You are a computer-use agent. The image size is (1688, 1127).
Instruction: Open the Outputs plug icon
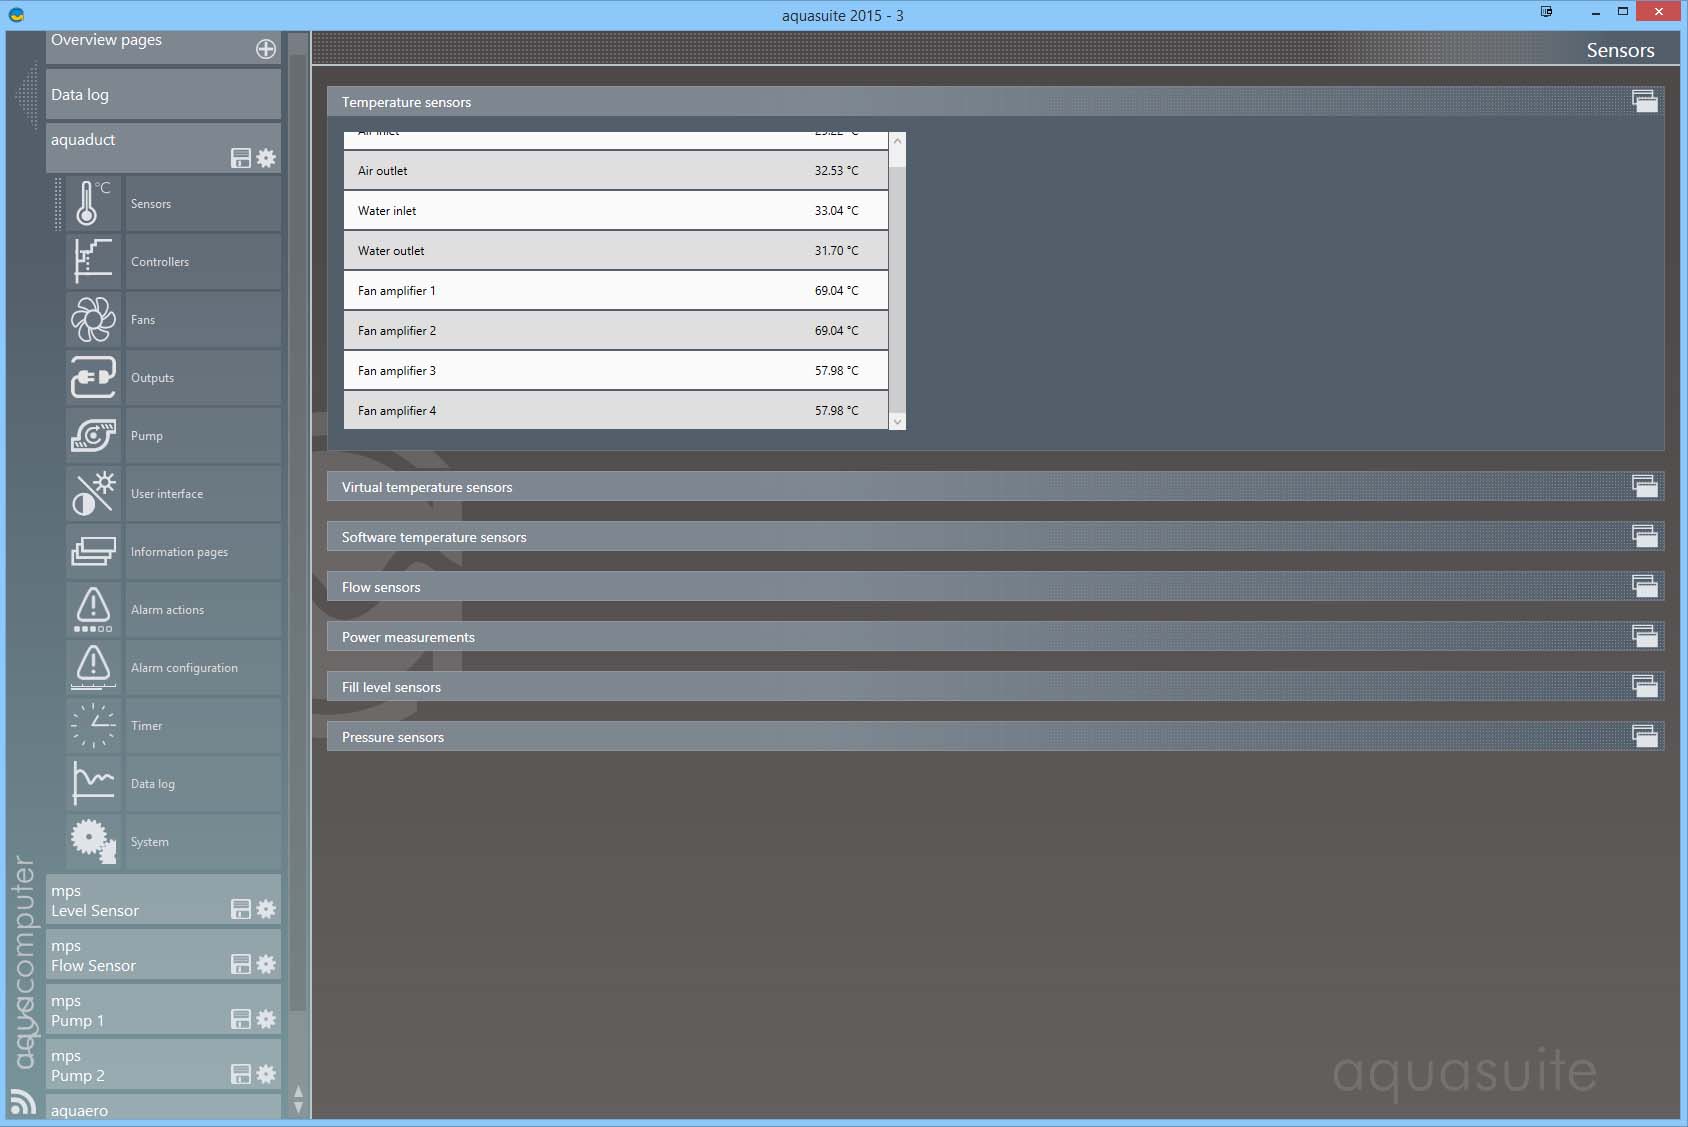[x=93, y=377]
